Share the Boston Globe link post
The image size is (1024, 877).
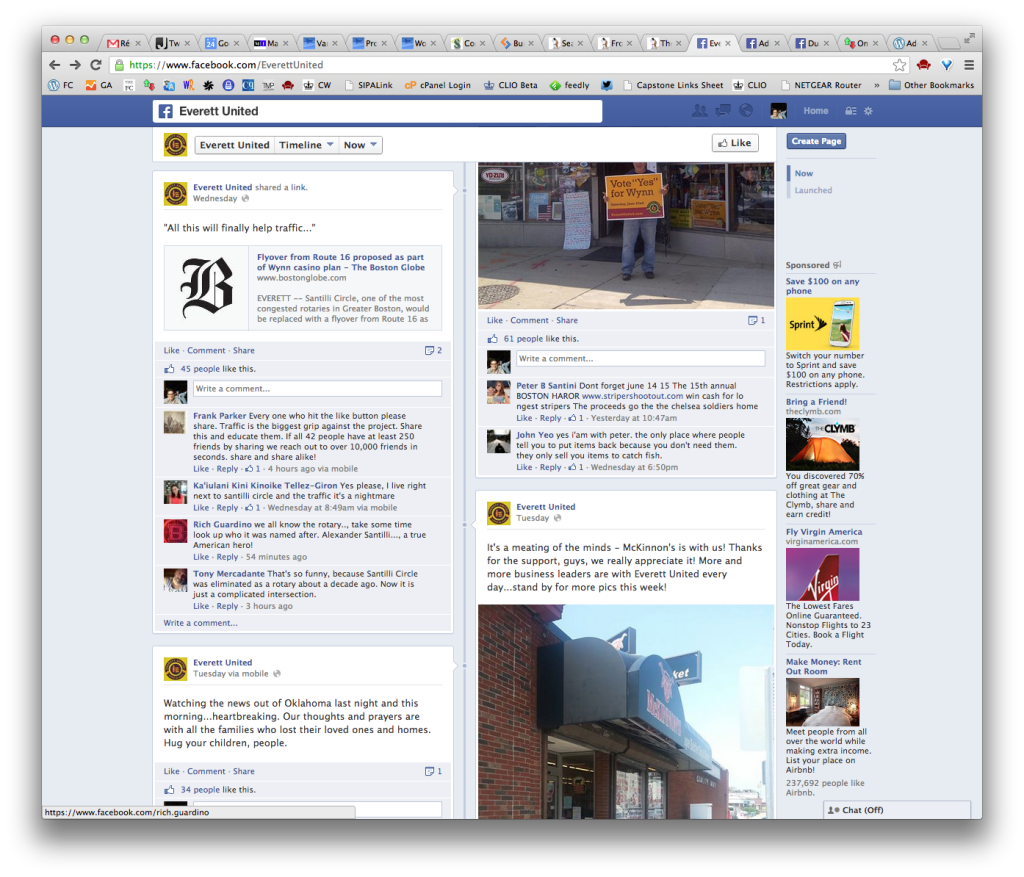point(244,351)
